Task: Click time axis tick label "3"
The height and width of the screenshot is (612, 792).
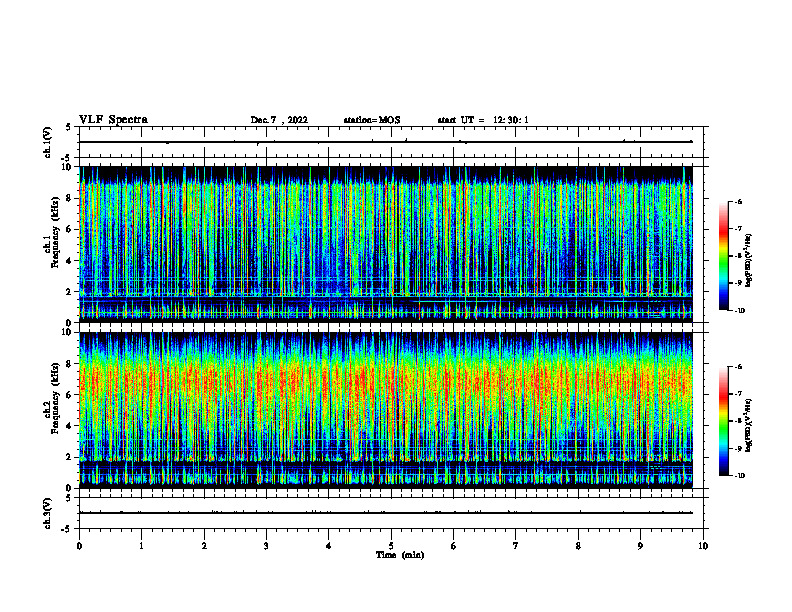Action: pyautogui.click(x=266, y=546)
